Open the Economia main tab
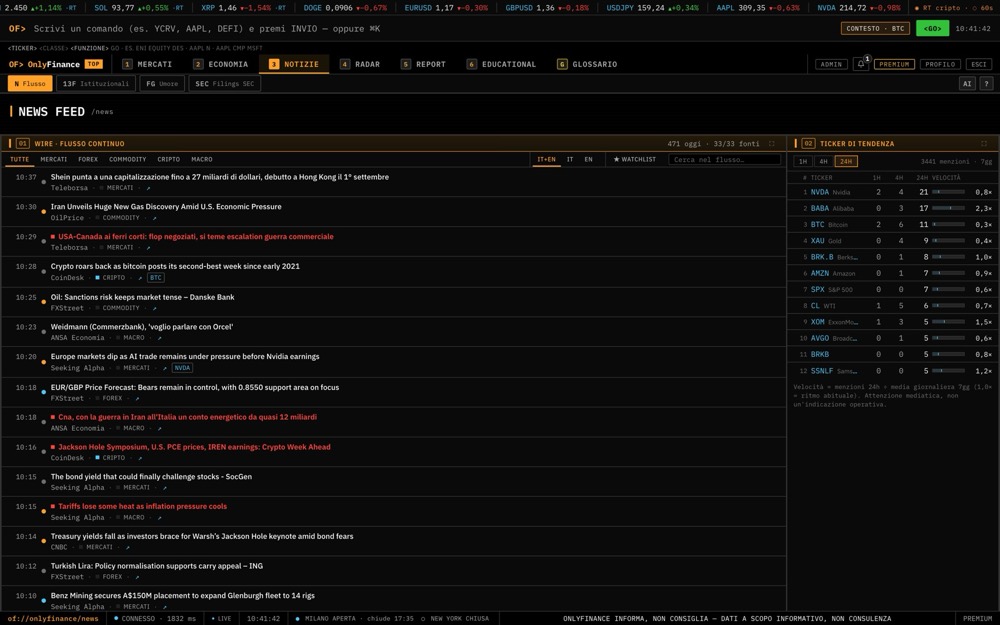Screen dimensions: 1000x625 [221, 64]
